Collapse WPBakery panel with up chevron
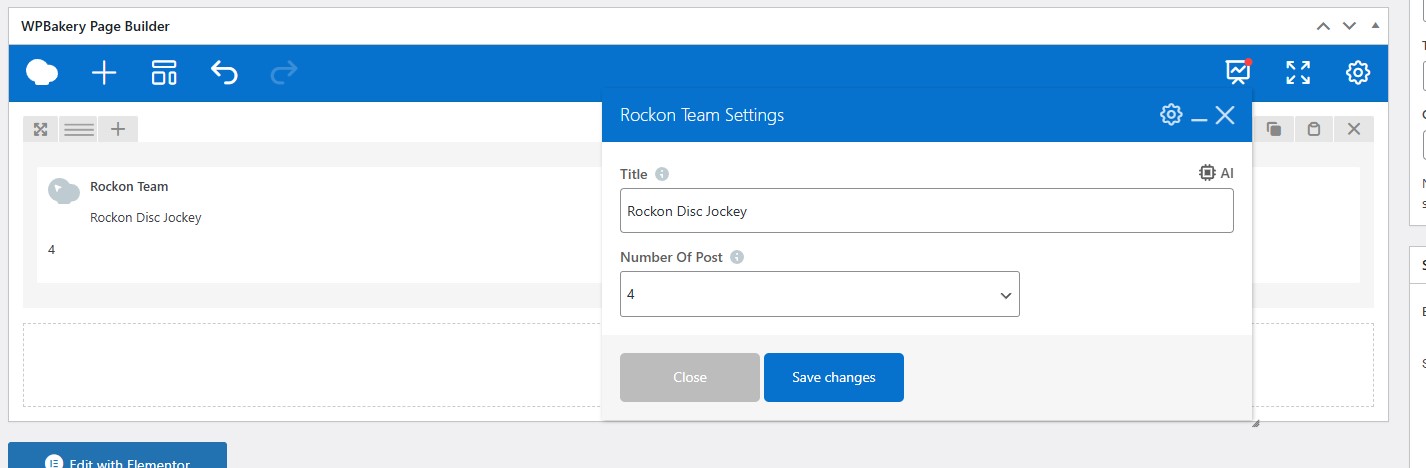1426x468 pixels. click(x=1323, y=26)
